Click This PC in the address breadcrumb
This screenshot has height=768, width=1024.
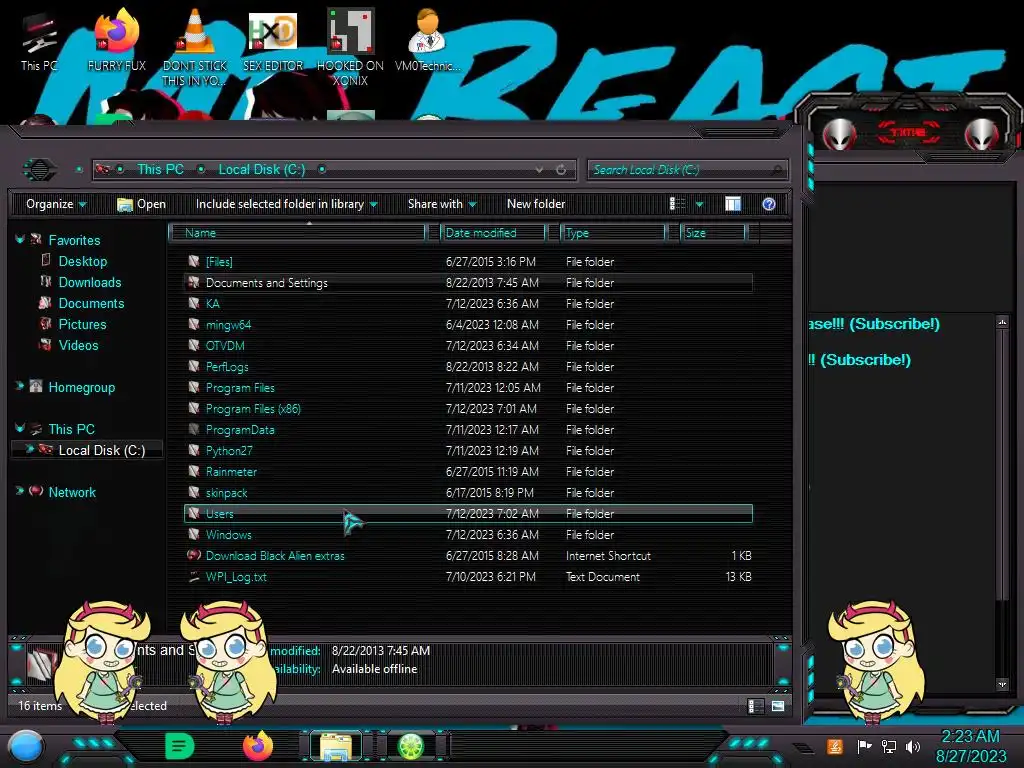[x=160, y=170]
